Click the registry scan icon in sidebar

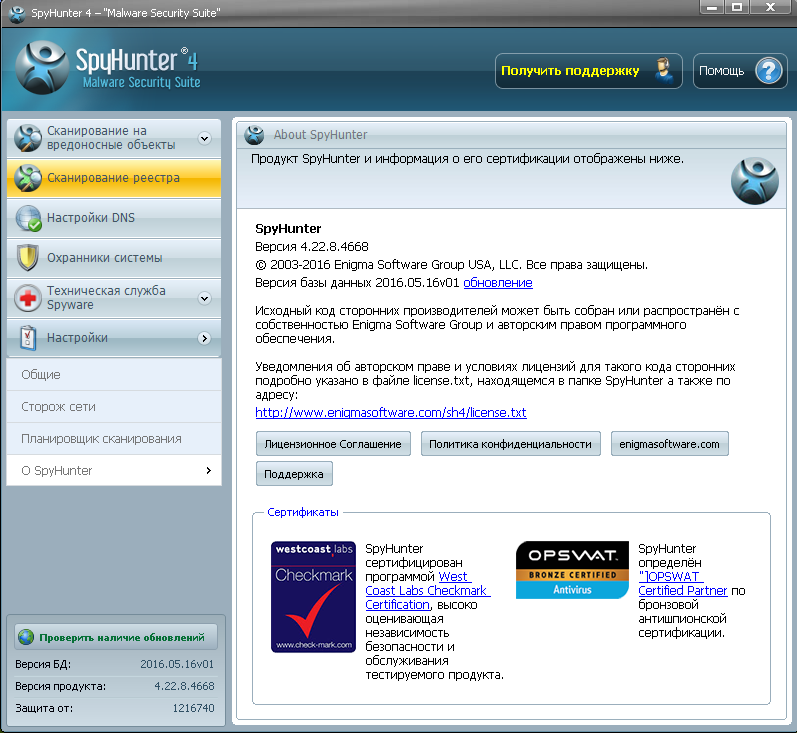click(x=29, y=178)
